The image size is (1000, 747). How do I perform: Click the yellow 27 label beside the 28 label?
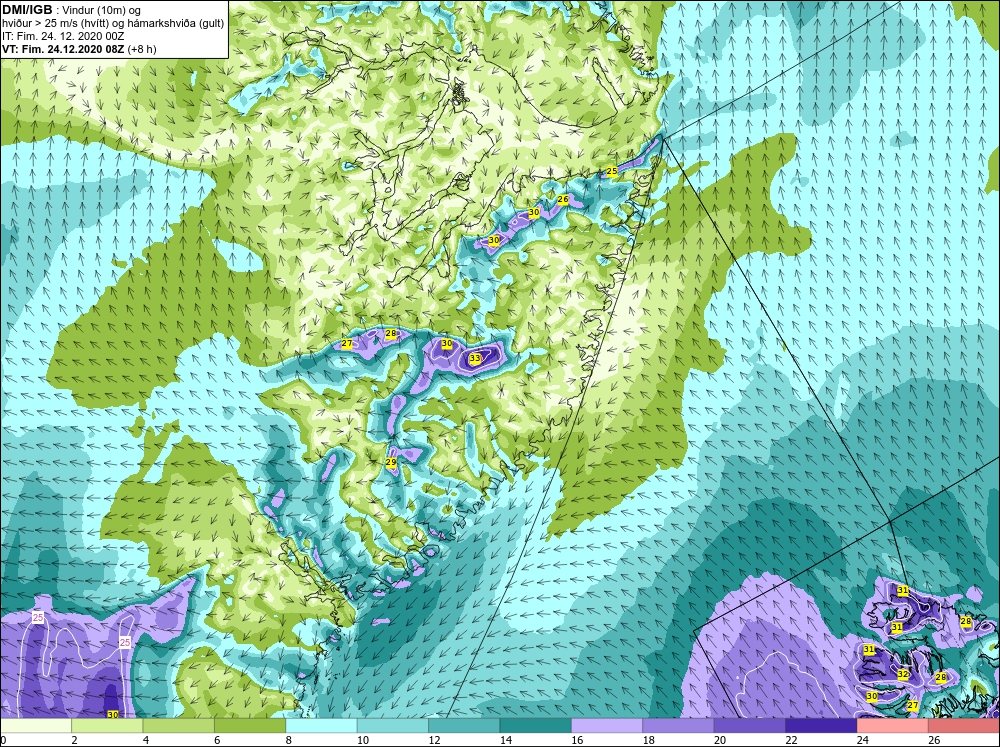(347, 343)
